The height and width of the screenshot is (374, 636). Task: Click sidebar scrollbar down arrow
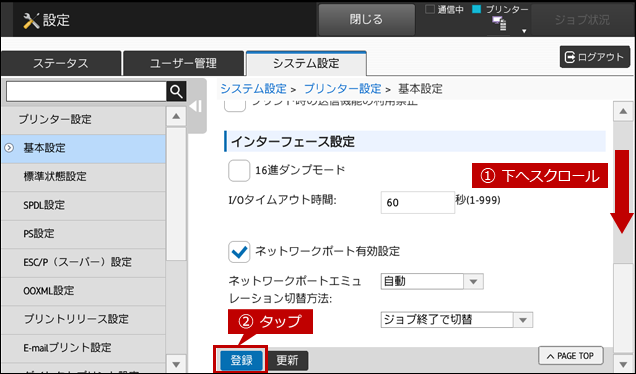pos(176,364)
